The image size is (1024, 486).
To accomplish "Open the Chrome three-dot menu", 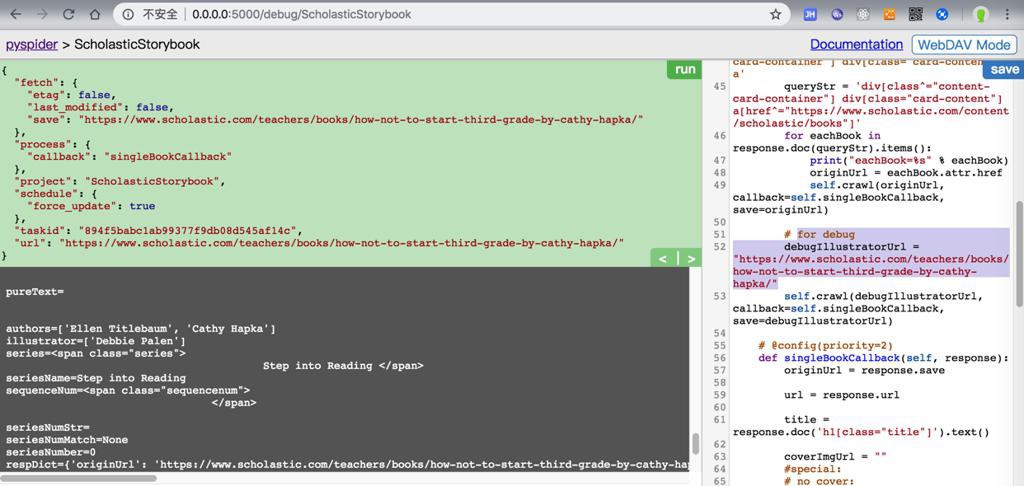I will (x=1008, y=14).
